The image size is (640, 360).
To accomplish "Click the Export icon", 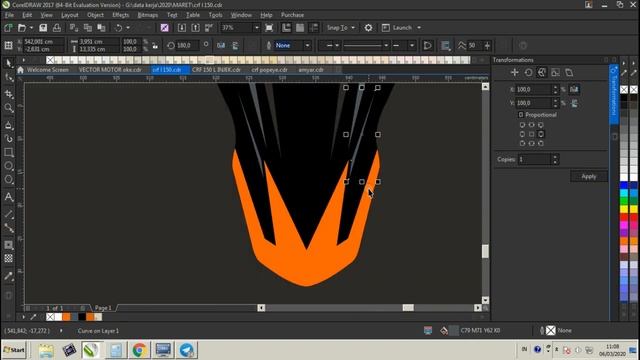I will coord(196,28).
